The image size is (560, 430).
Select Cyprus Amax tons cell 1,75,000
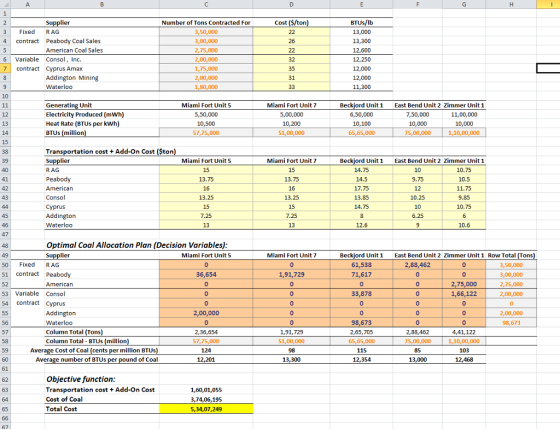tap(206, 69)
